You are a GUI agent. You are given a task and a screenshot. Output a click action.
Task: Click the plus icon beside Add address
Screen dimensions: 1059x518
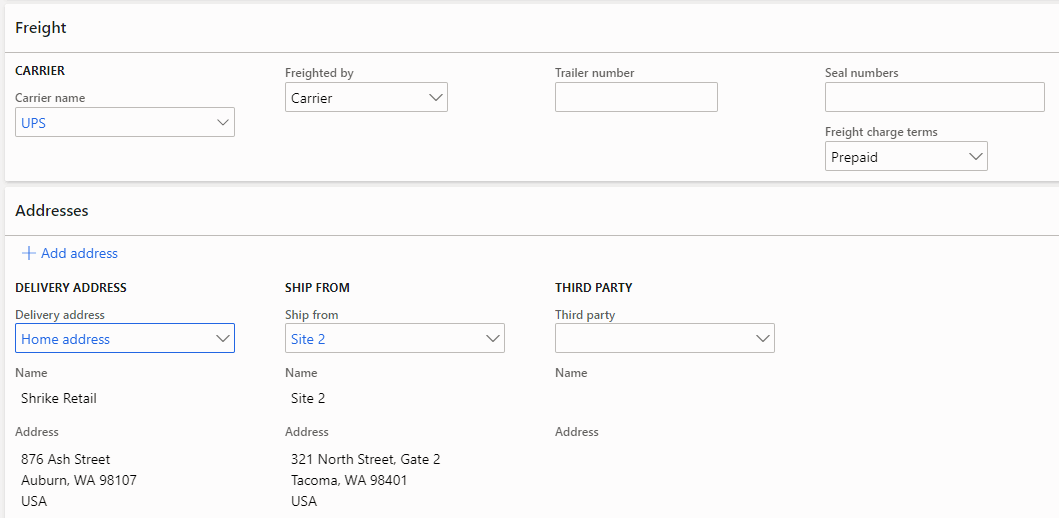28,253
